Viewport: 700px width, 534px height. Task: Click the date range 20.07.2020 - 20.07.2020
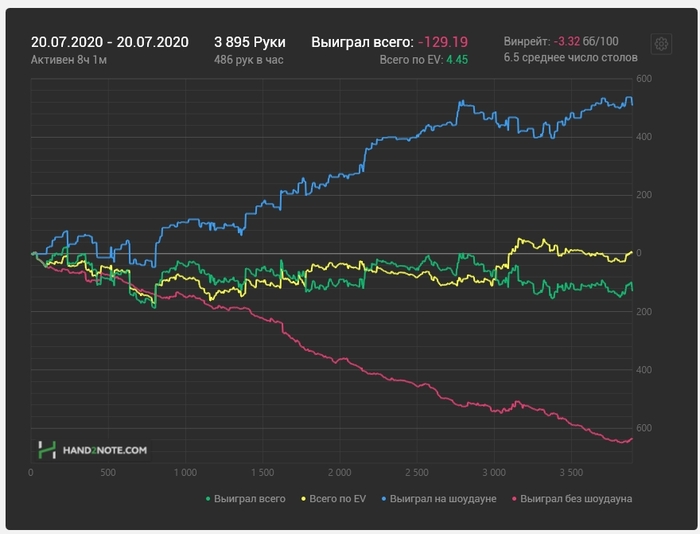tap(110, 42)
